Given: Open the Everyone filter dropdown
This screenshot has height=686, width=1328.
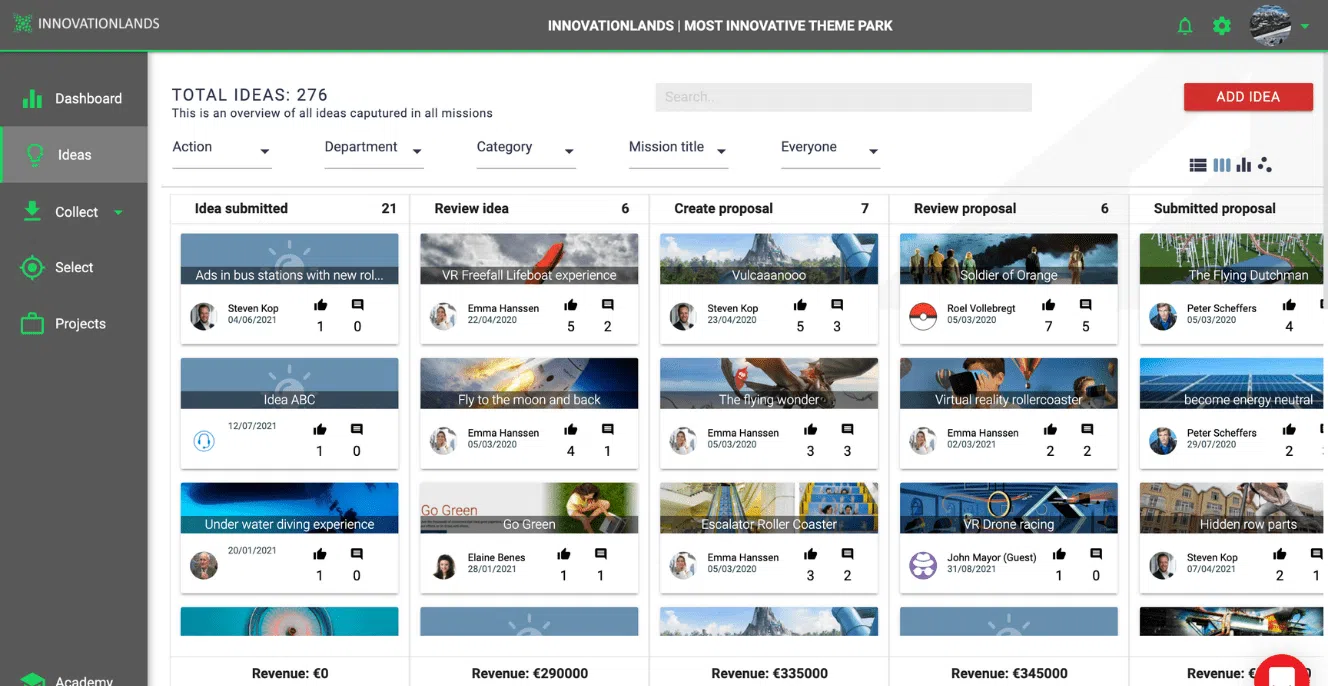Looking at the screenshot, I should (x=830, y=149).
